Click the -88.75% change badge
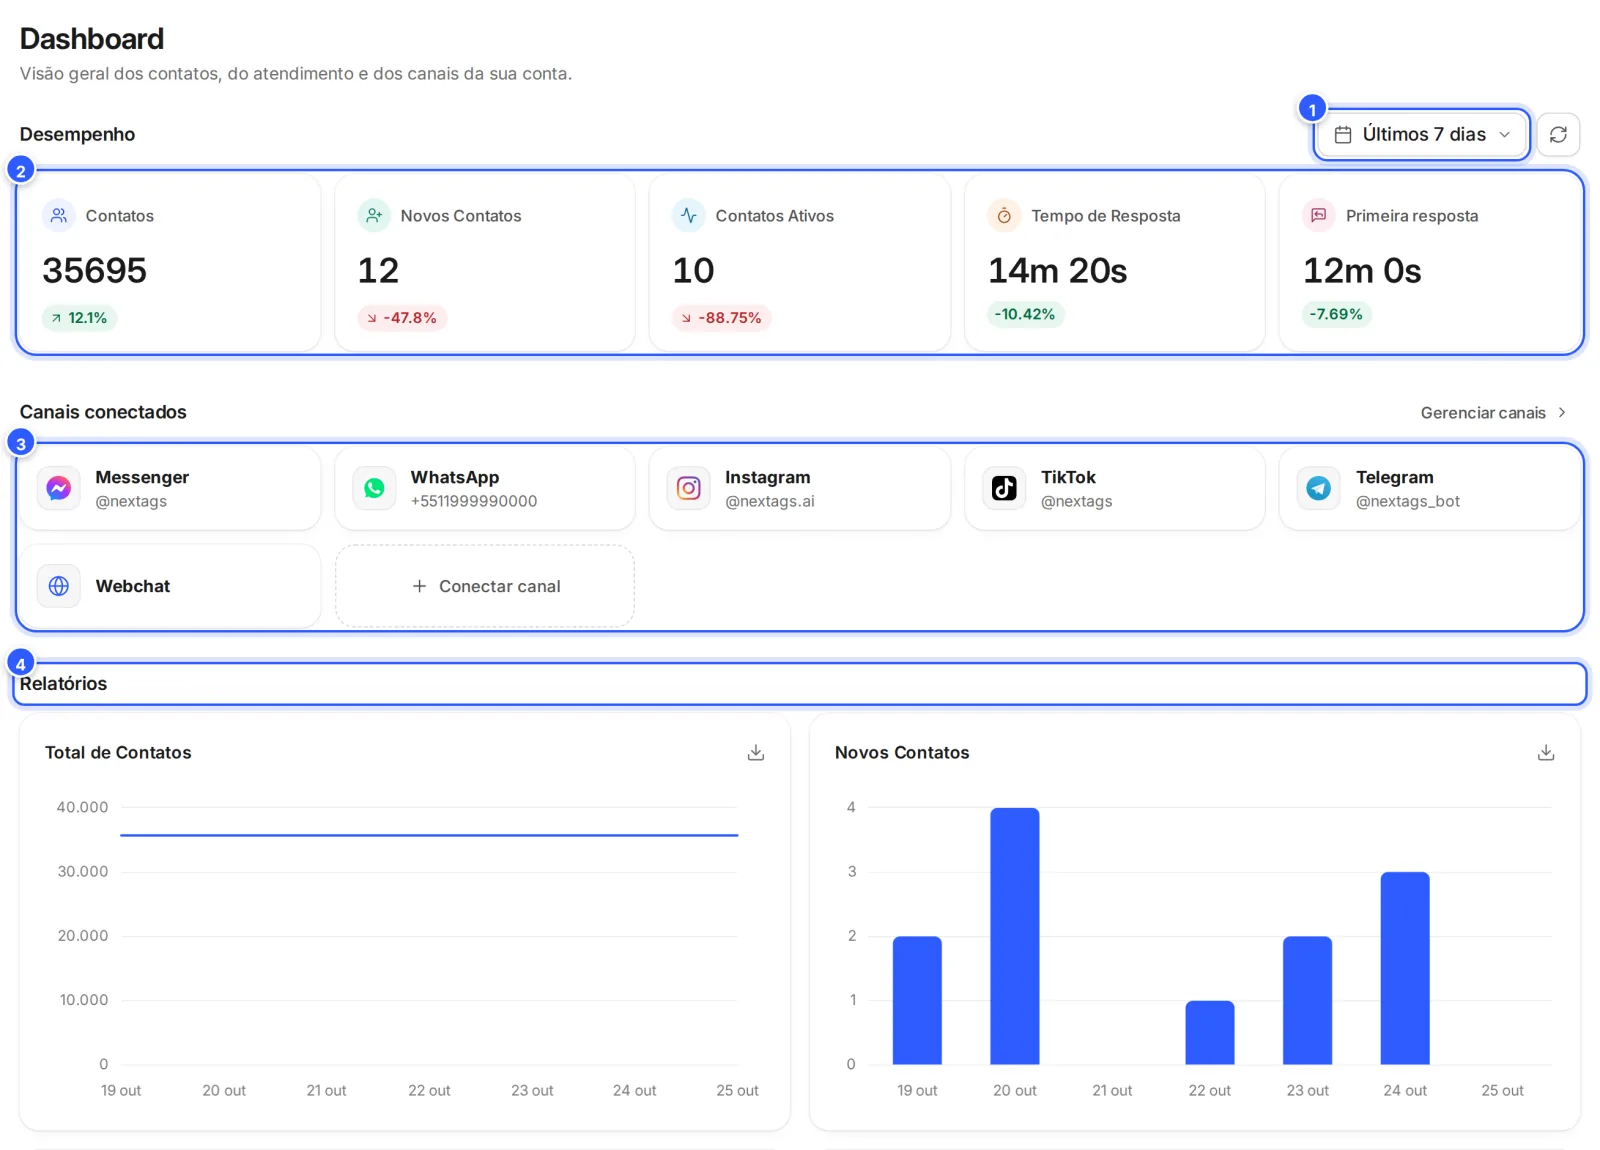This screenshot has height=1150, width=1600. tap(722, 318)
